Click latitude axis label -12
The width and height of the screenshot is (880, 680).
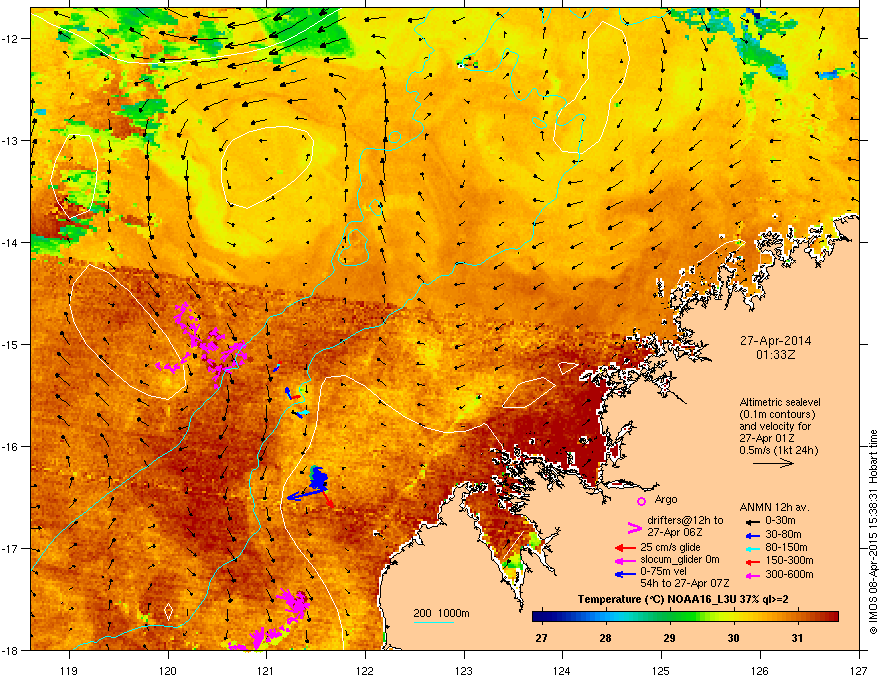10,38
